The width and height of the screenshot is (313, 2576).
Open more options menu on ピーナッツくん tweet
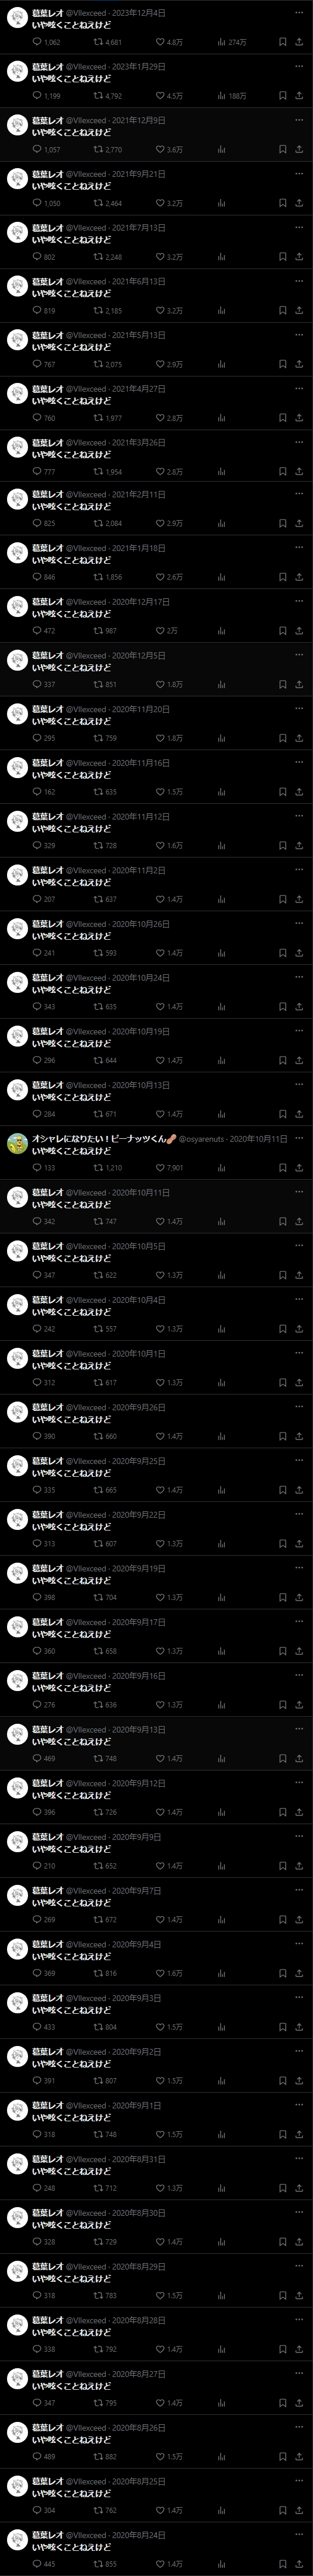[x=299, y=1138]
